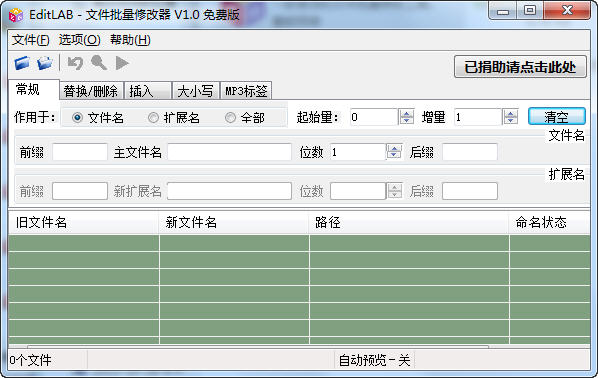
Task: Switch to the 替换/删除 tab
Action: (91, 91)
